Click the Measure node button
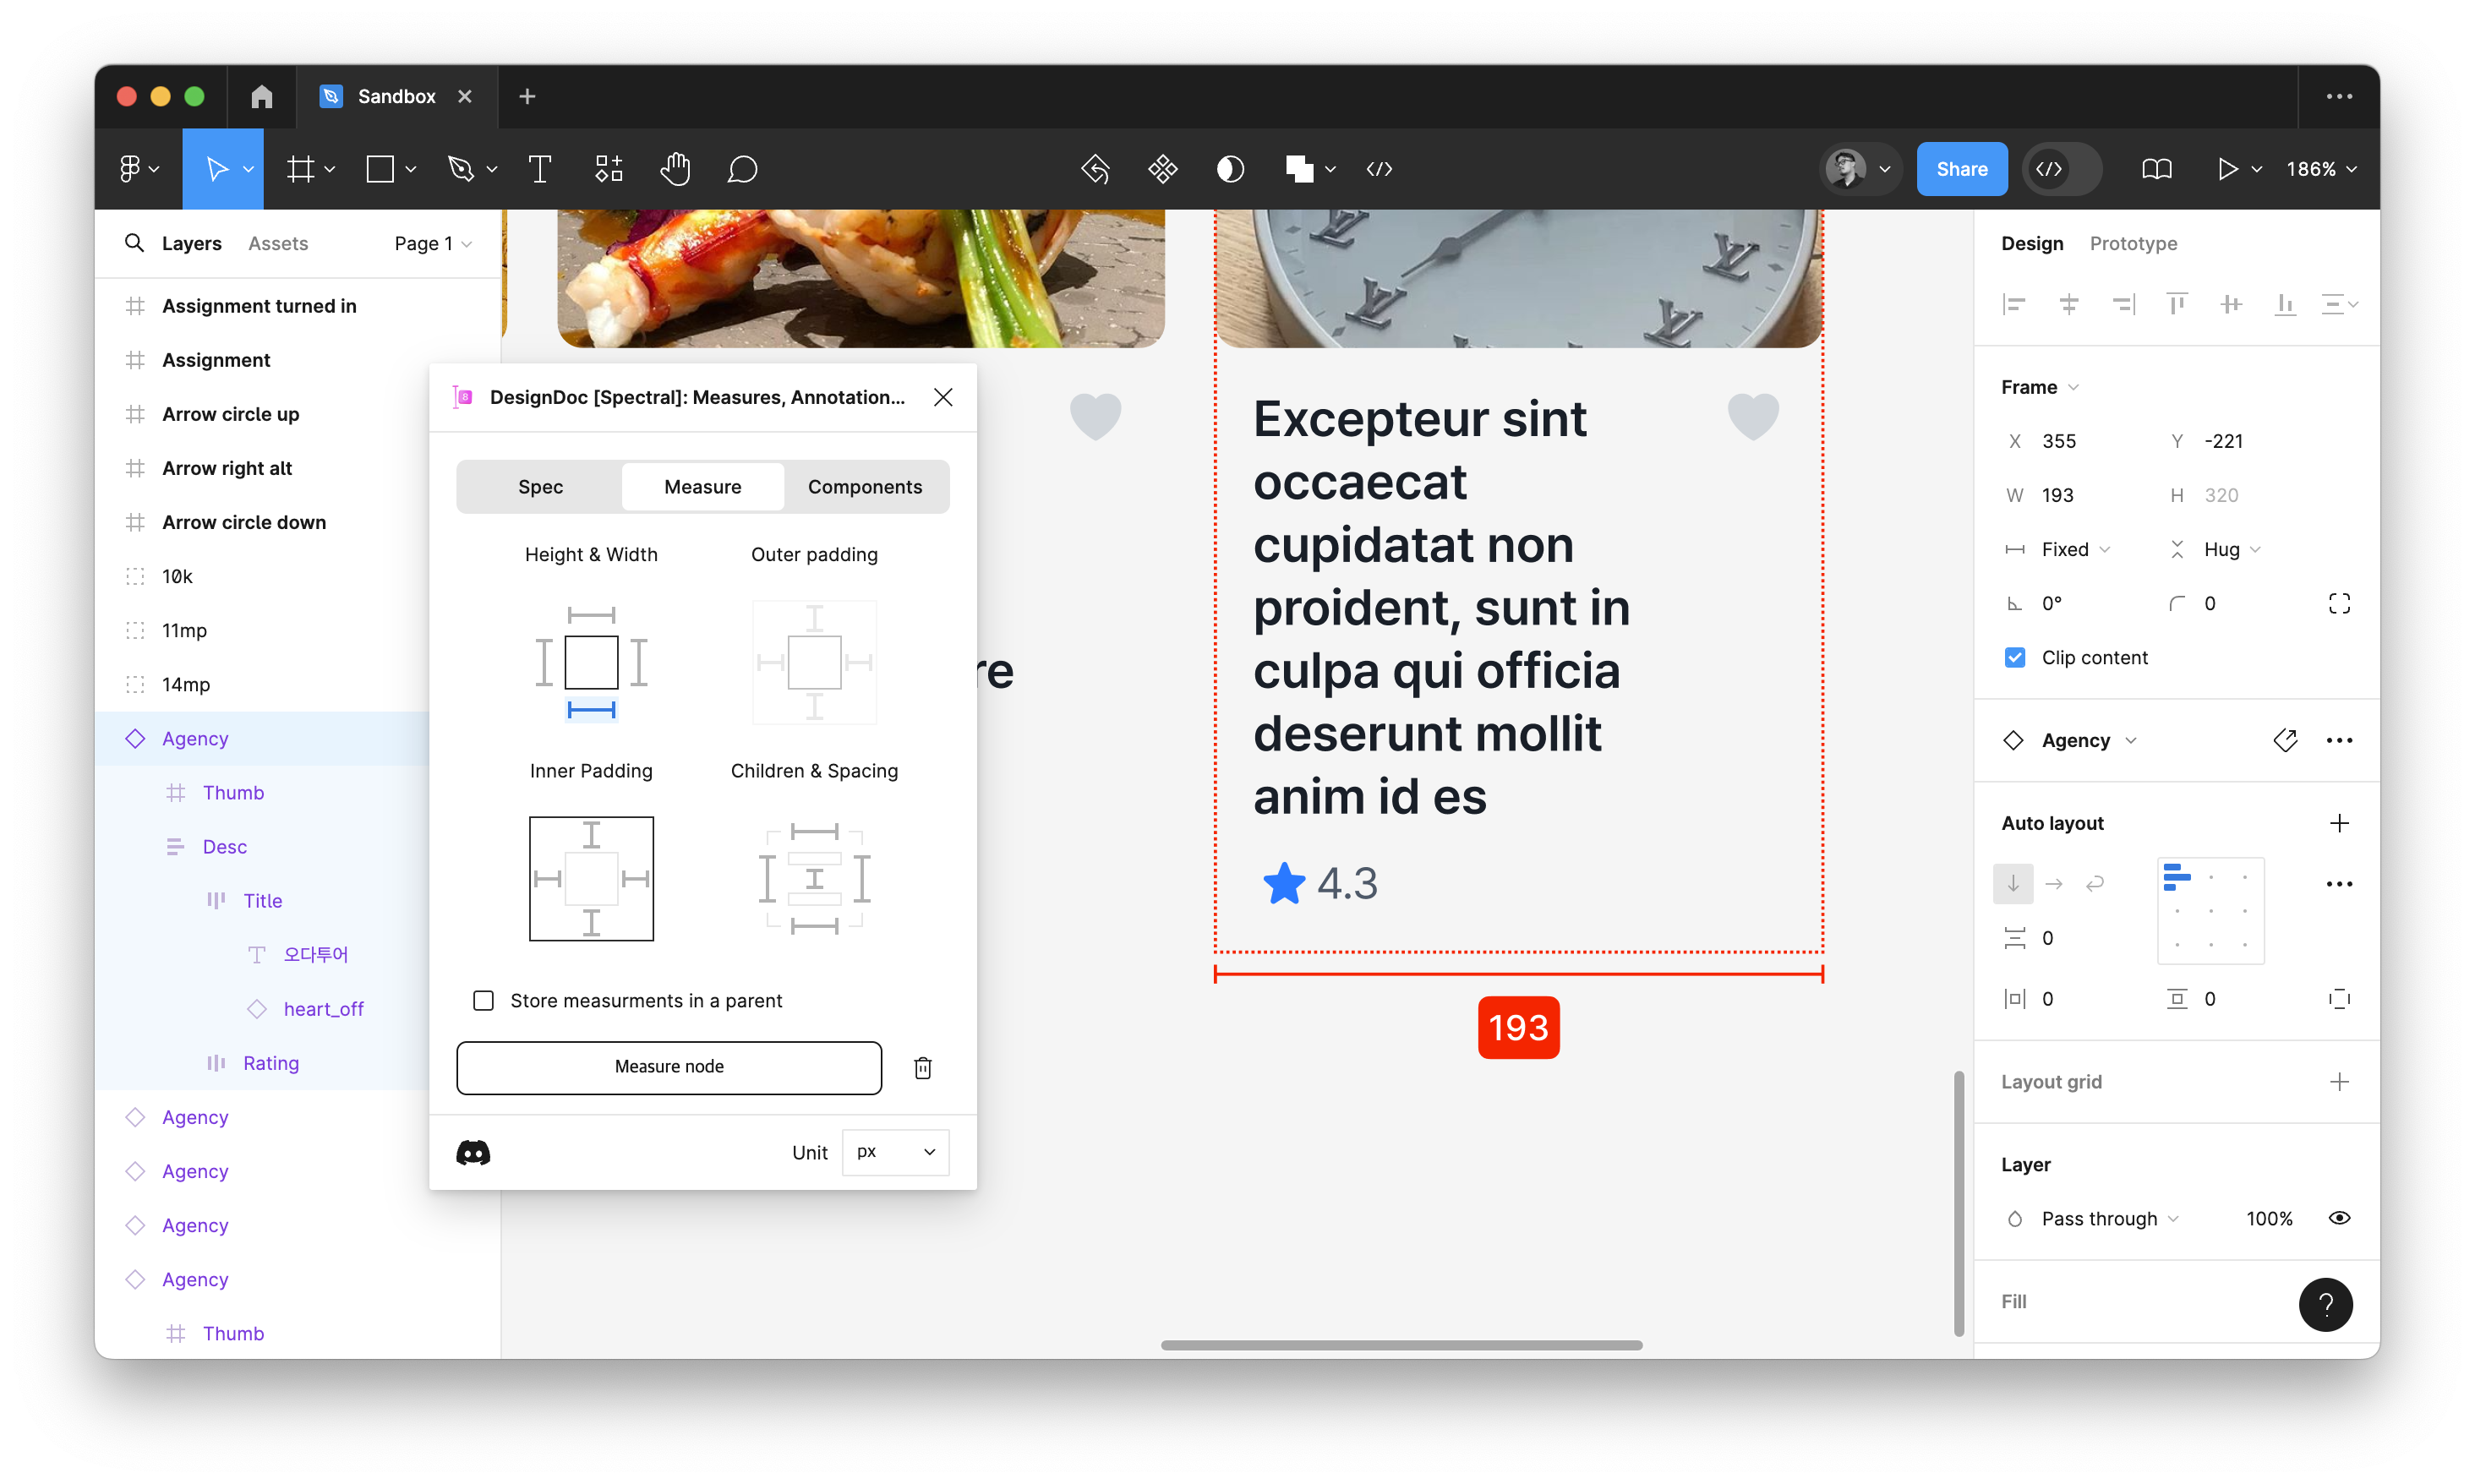 [x=669, y=1067]
